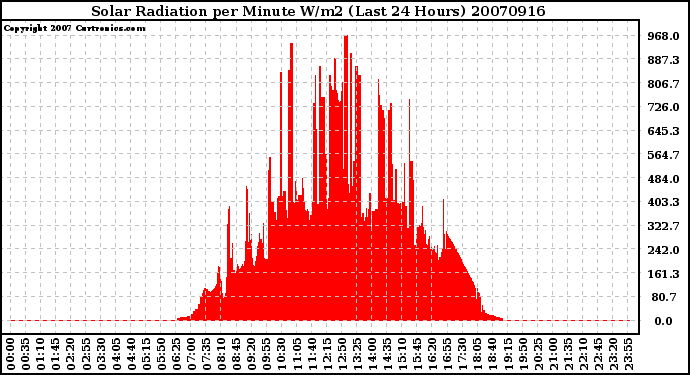This screenshot has height=375, width=690.
Task: Click the 11:40 time label
Action: pyautogui.click(x=311, y=355)
